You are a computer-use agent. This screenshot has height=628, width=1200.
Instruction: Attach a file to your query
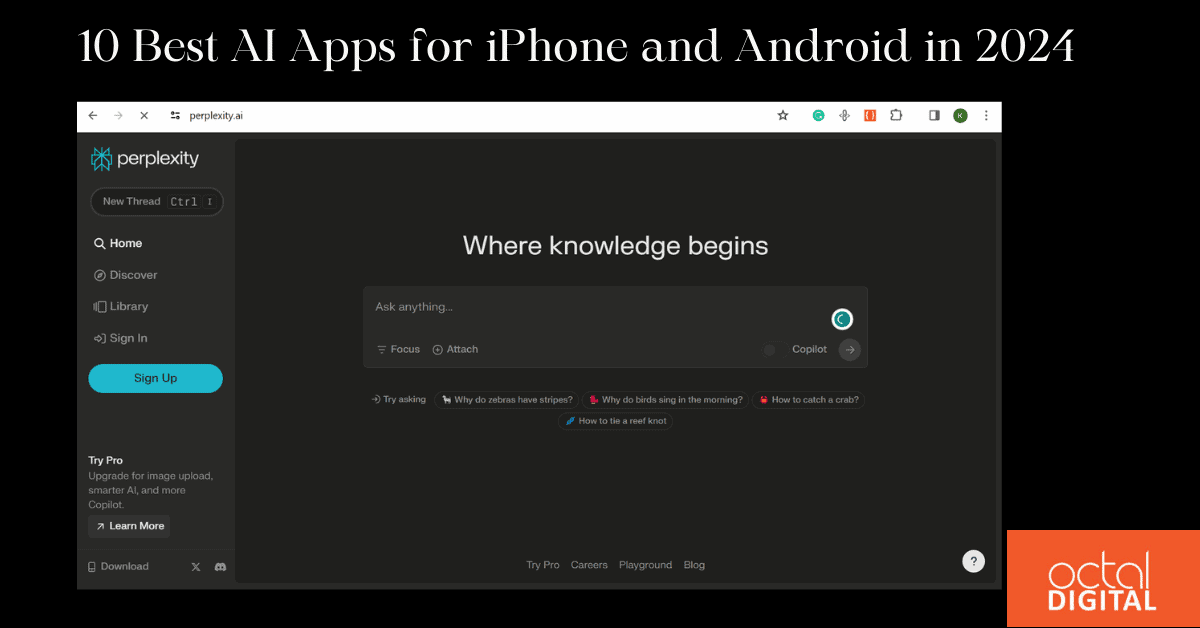coord(455,349)
